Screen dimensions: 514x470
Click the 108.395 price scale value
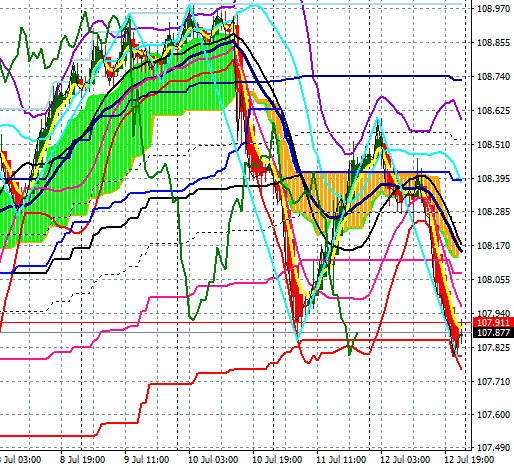point(494,179)
